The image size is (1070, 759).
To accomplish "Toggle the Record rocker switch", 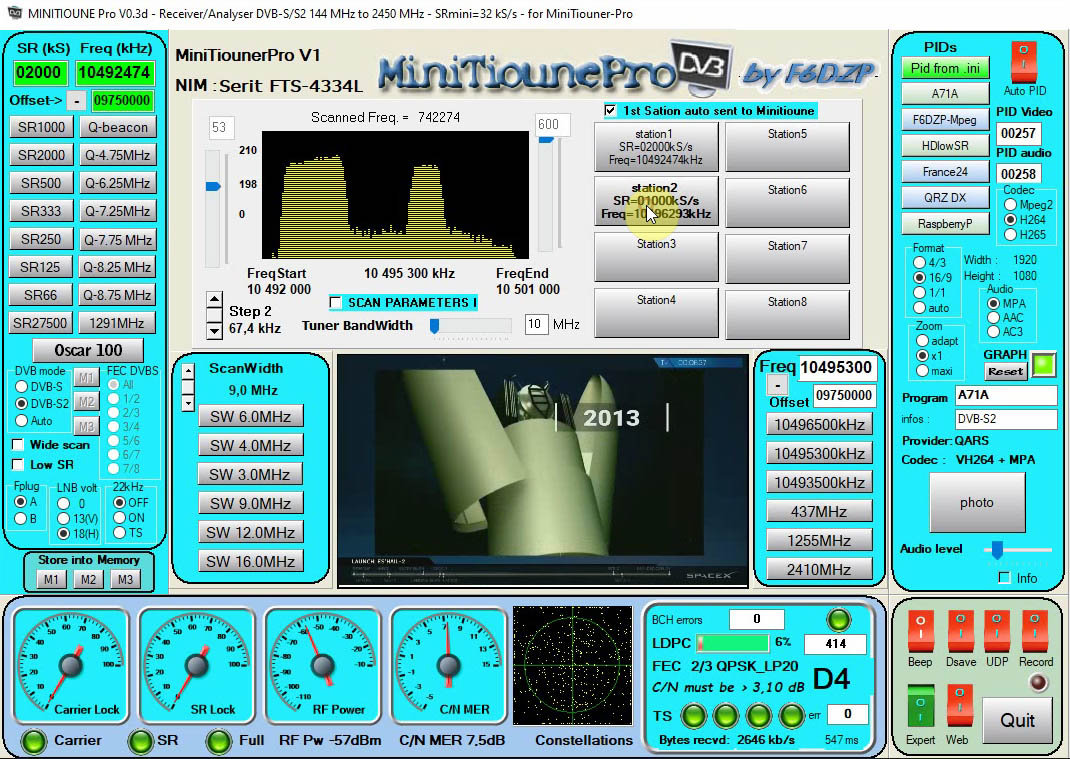I will coord(1035,631).
